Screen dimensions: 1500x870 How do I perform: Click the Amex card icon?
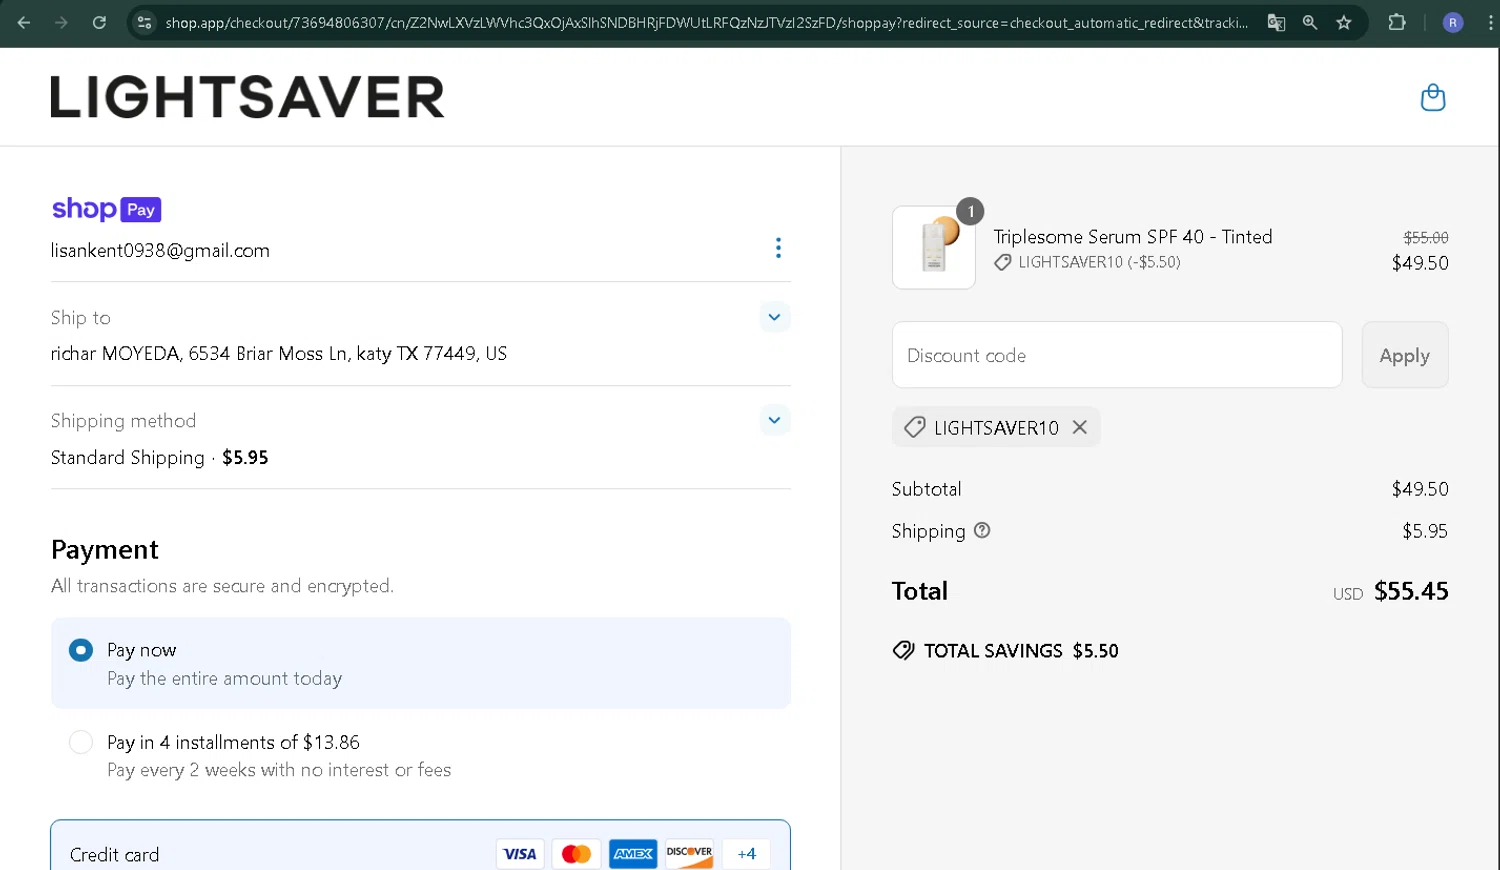pos(633,854)
